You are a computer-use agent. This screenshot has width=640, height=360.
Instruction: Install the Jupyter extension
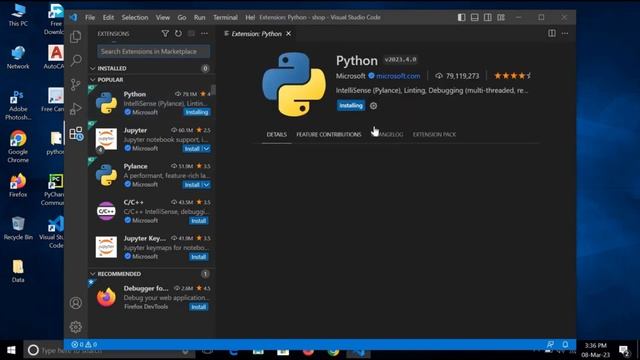[192, 149]
